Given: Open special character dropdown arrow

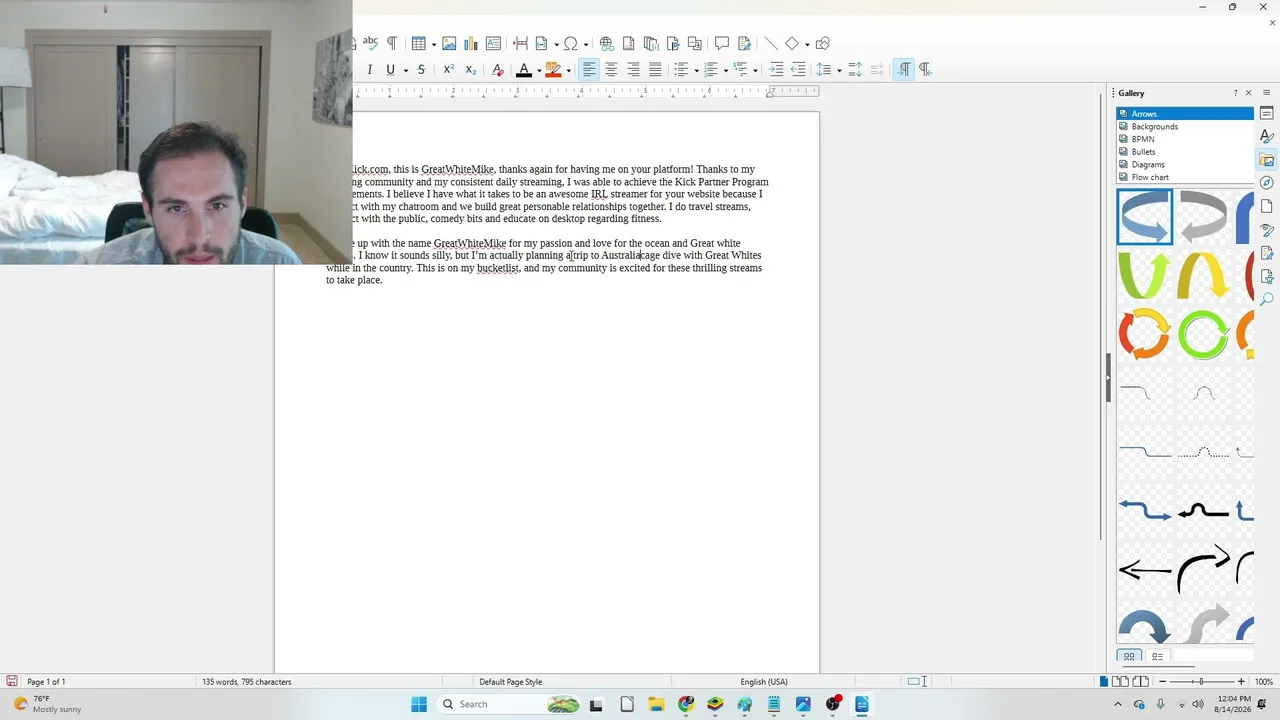Looking at the screenshot, I should tap(585, 44).
